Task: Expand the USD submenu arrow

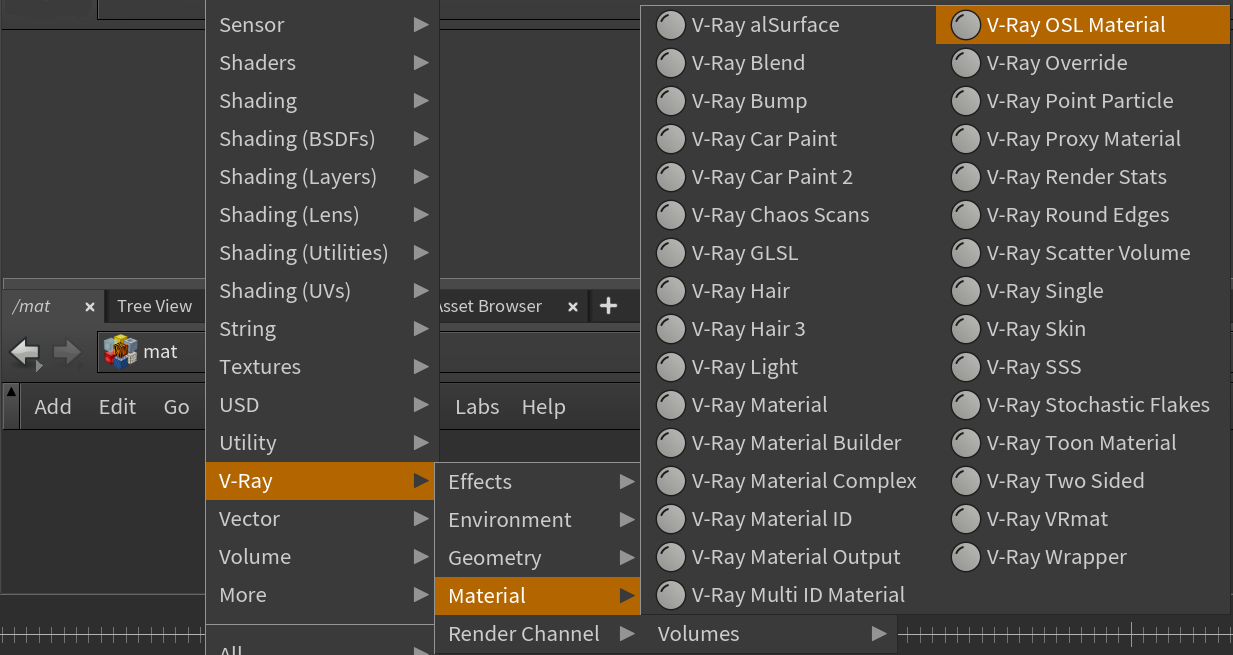Action: (421, 405)
